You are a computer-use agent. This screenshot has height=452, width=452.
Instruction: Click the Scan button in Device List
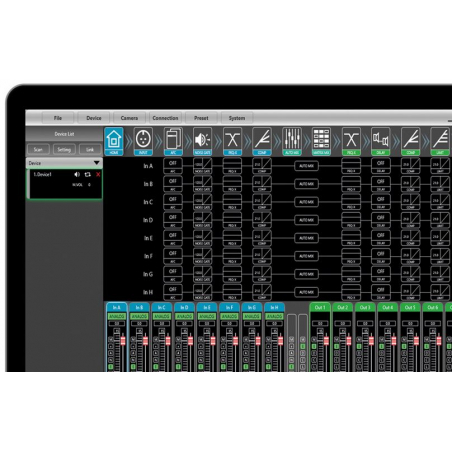coord(38,149)
